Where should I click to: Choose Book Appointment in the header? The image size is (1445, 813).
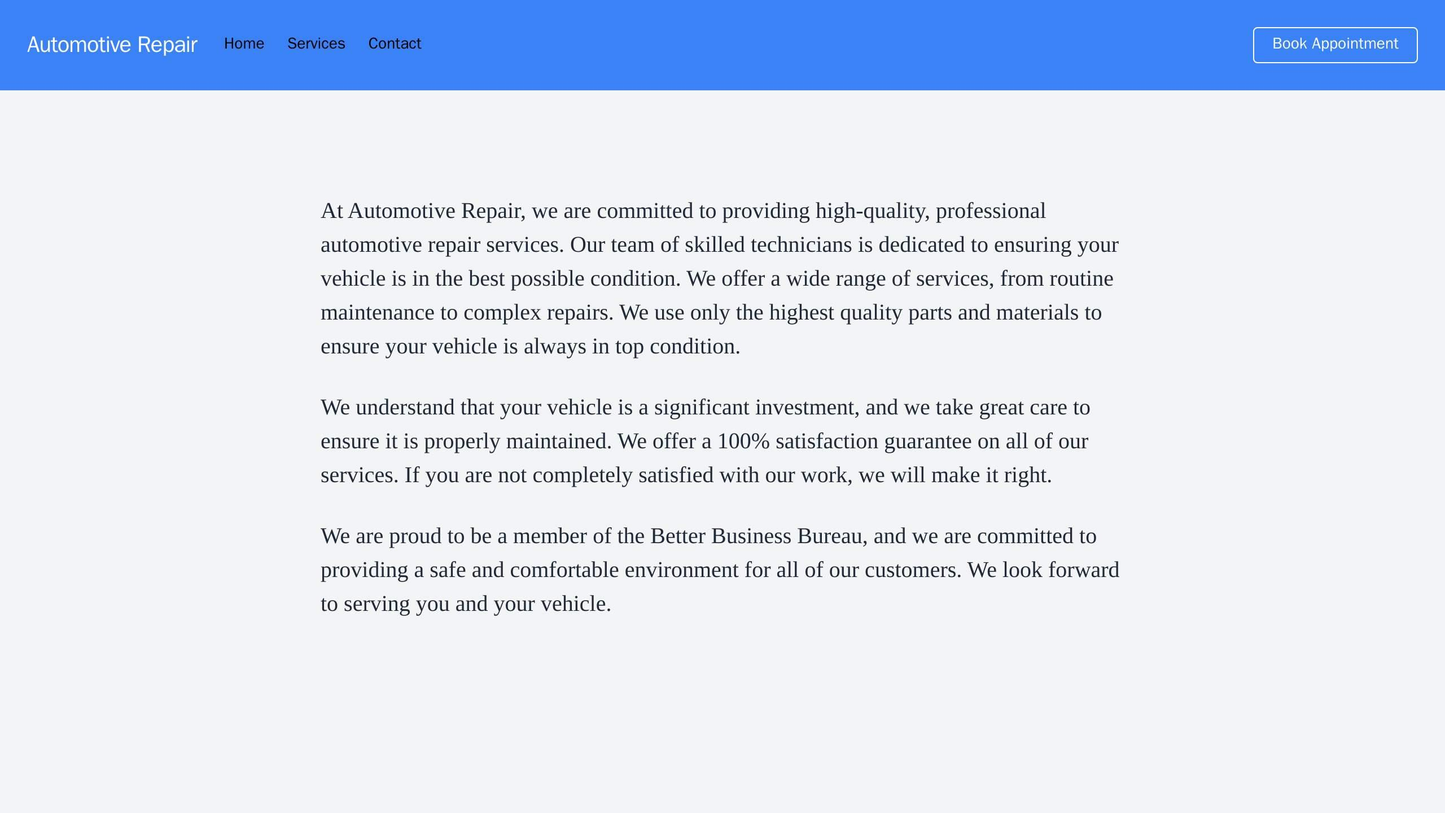[x=1334, y=43]
